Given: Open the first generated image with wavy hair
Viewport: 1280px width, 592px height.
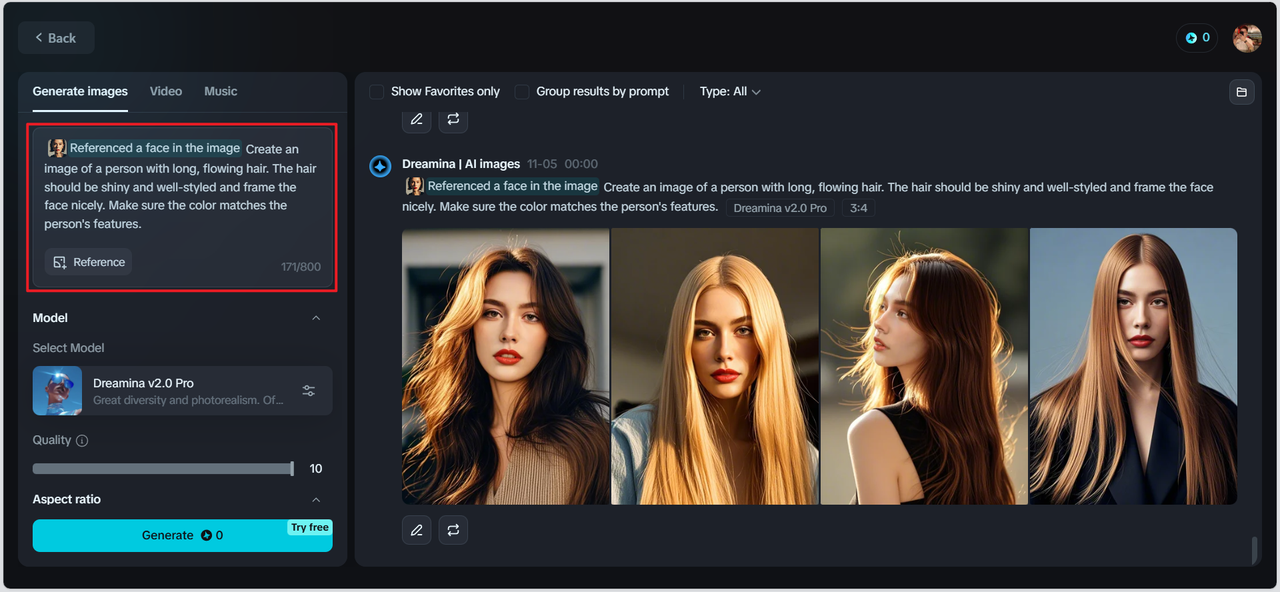Looking at the screenshot, I should 505,366.
